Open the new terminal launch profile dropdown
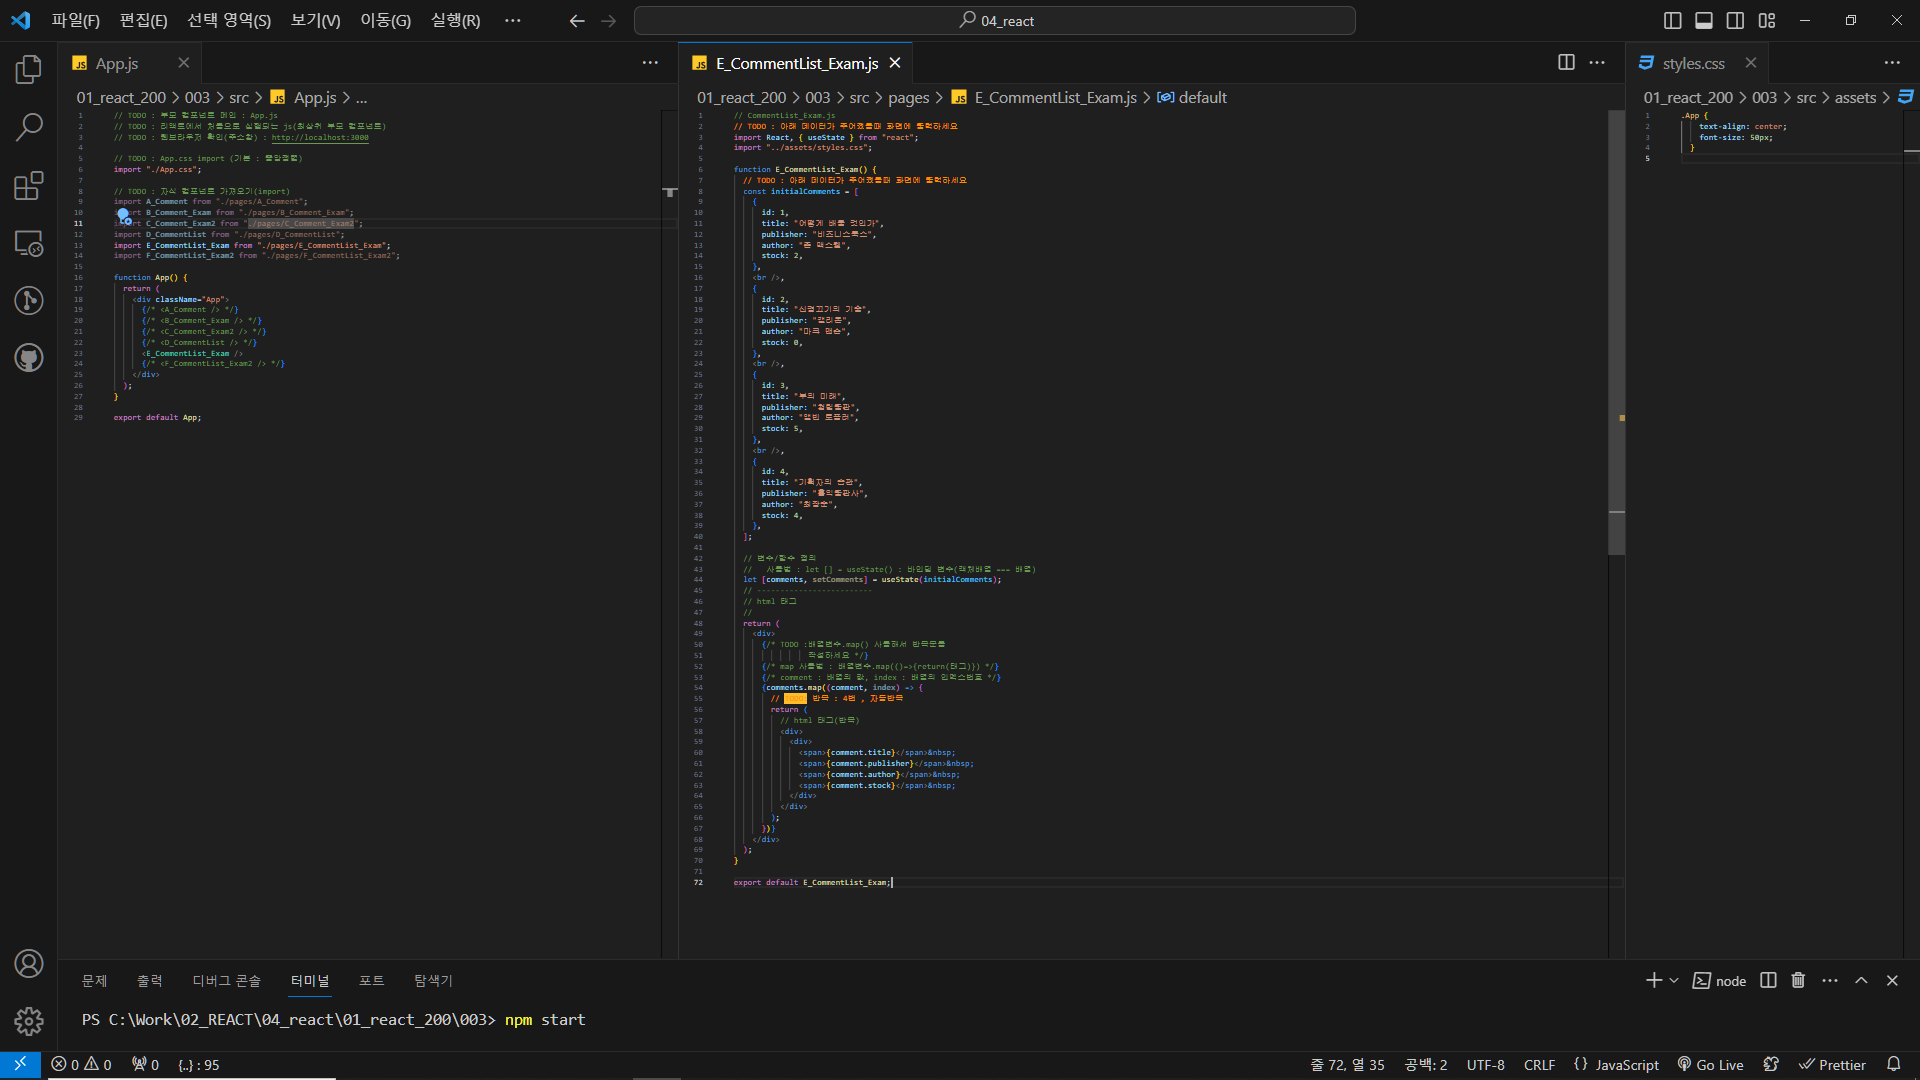Screen dimensions: 1920x1080 pos(1674,980)
